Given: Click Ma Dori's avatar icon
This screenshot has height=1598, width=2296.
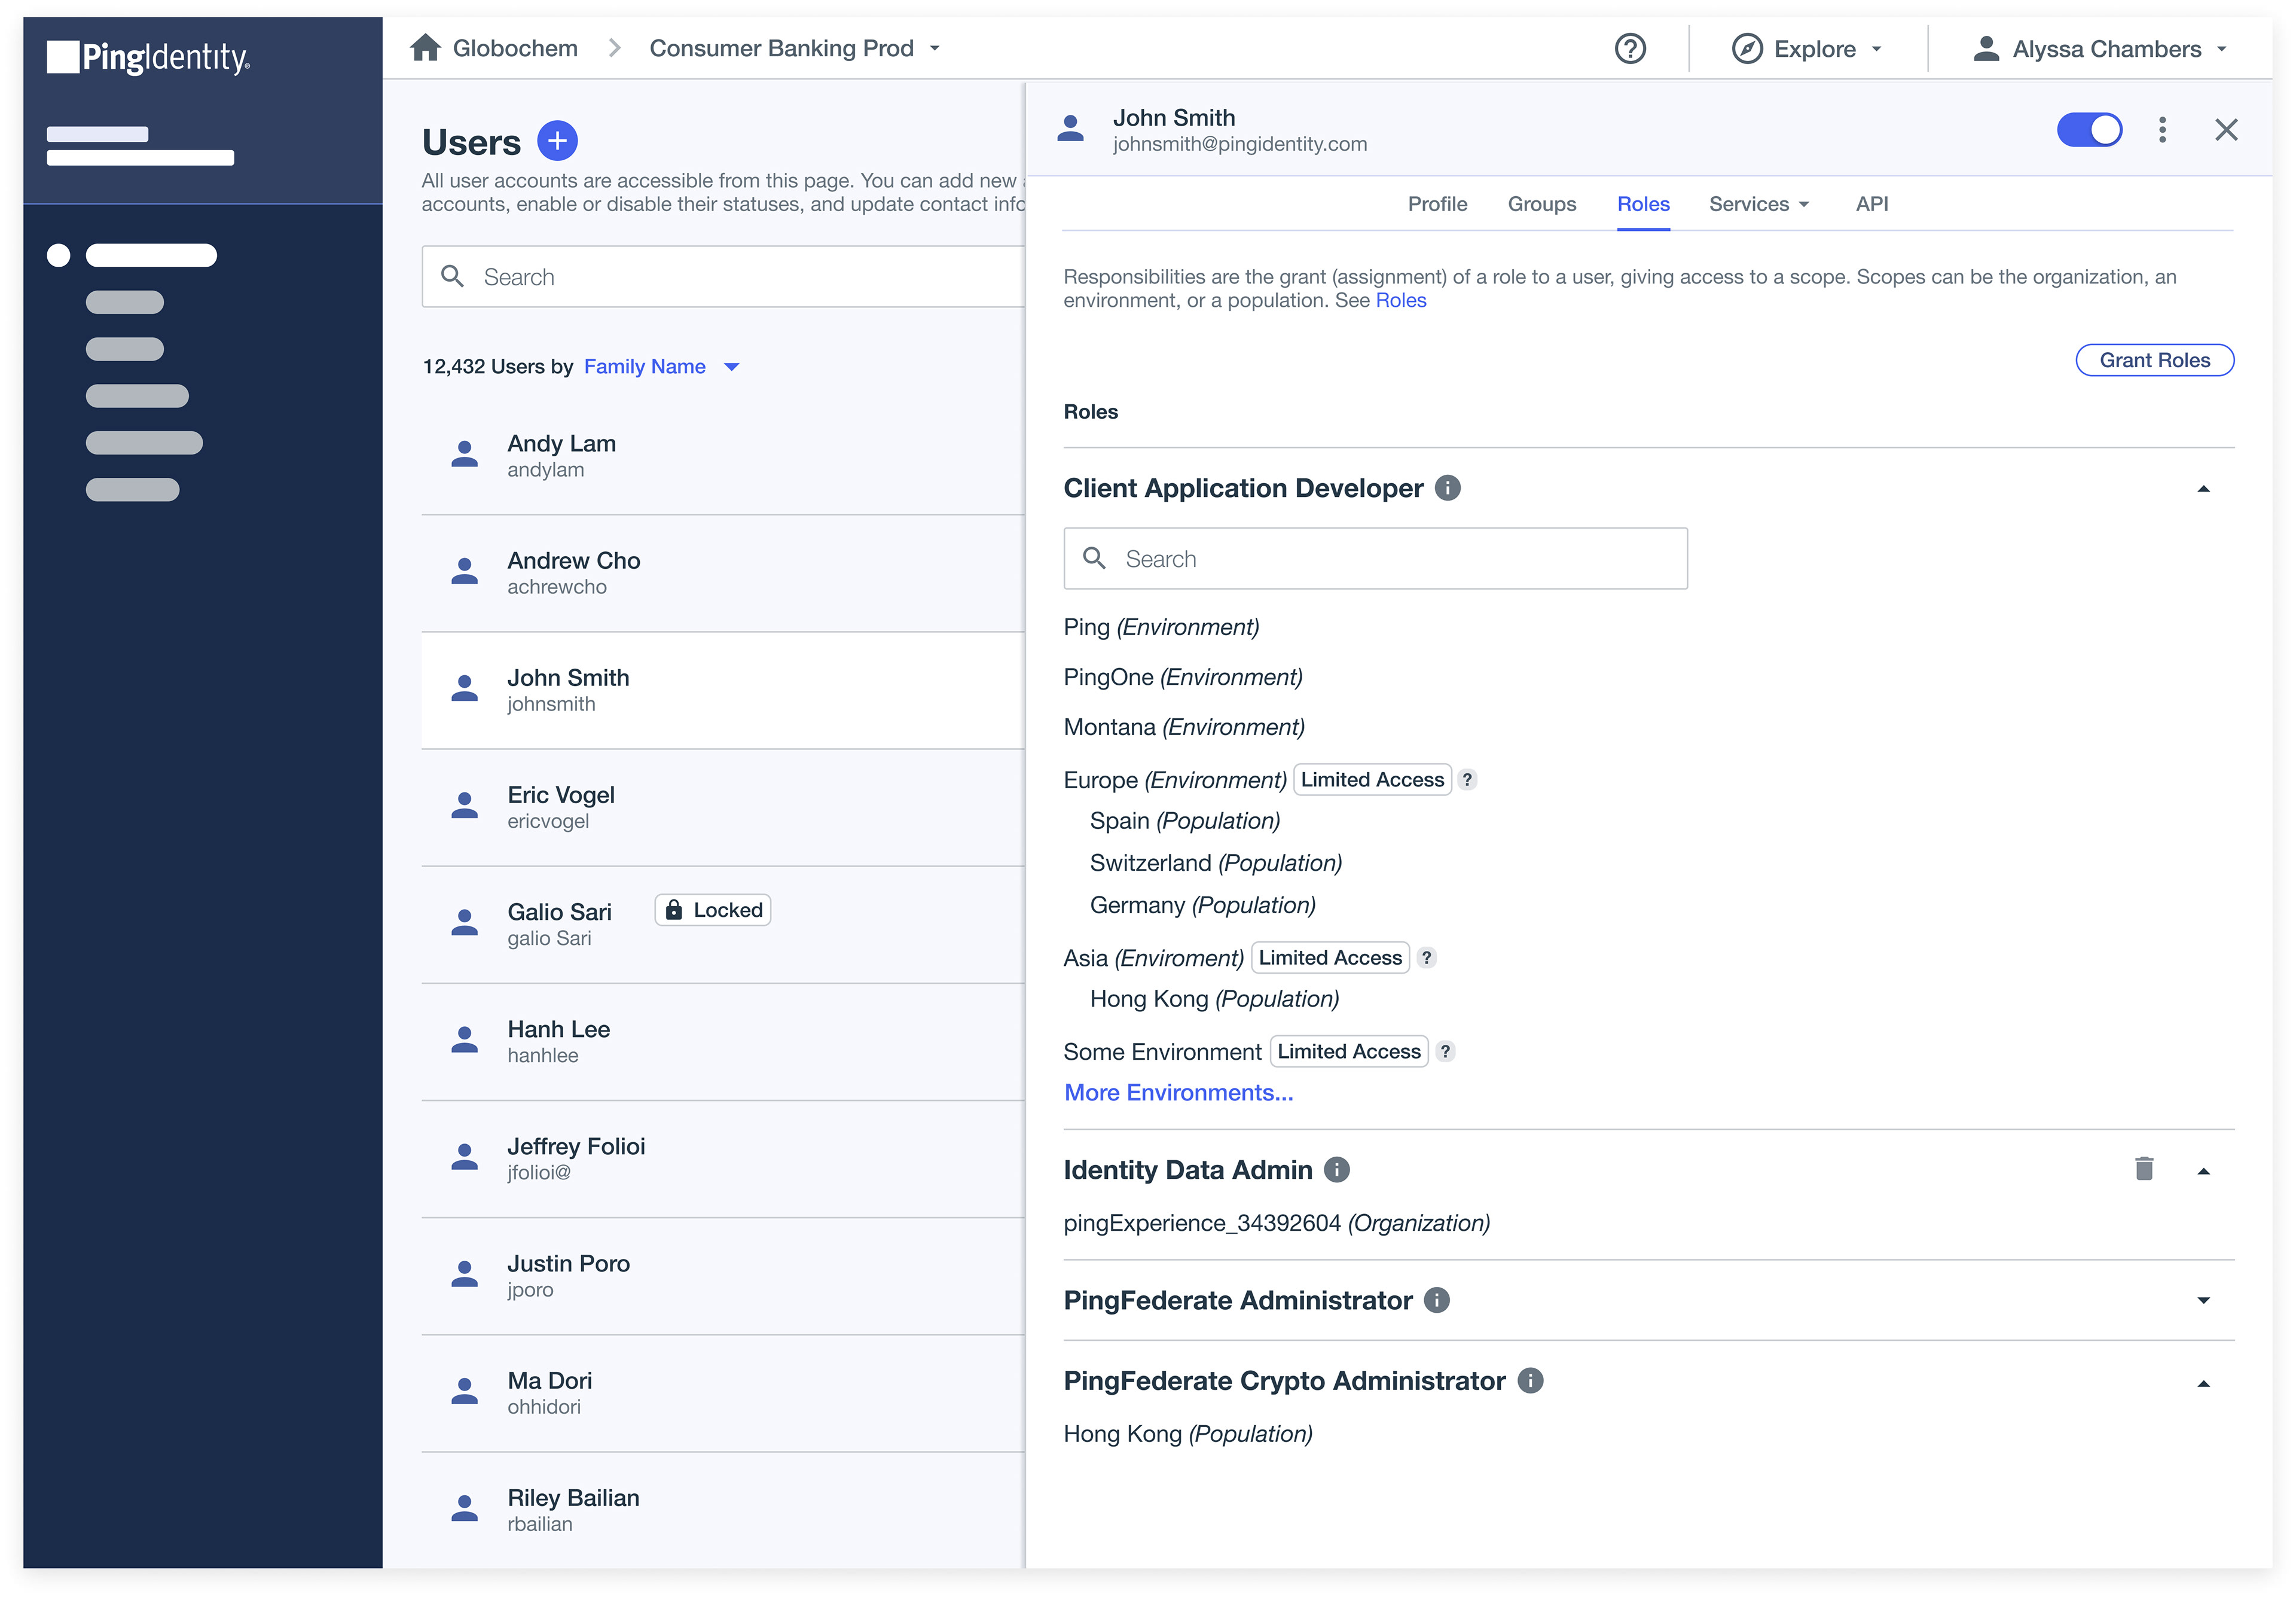Looking at the screenshot, I should coord(464,1390).
